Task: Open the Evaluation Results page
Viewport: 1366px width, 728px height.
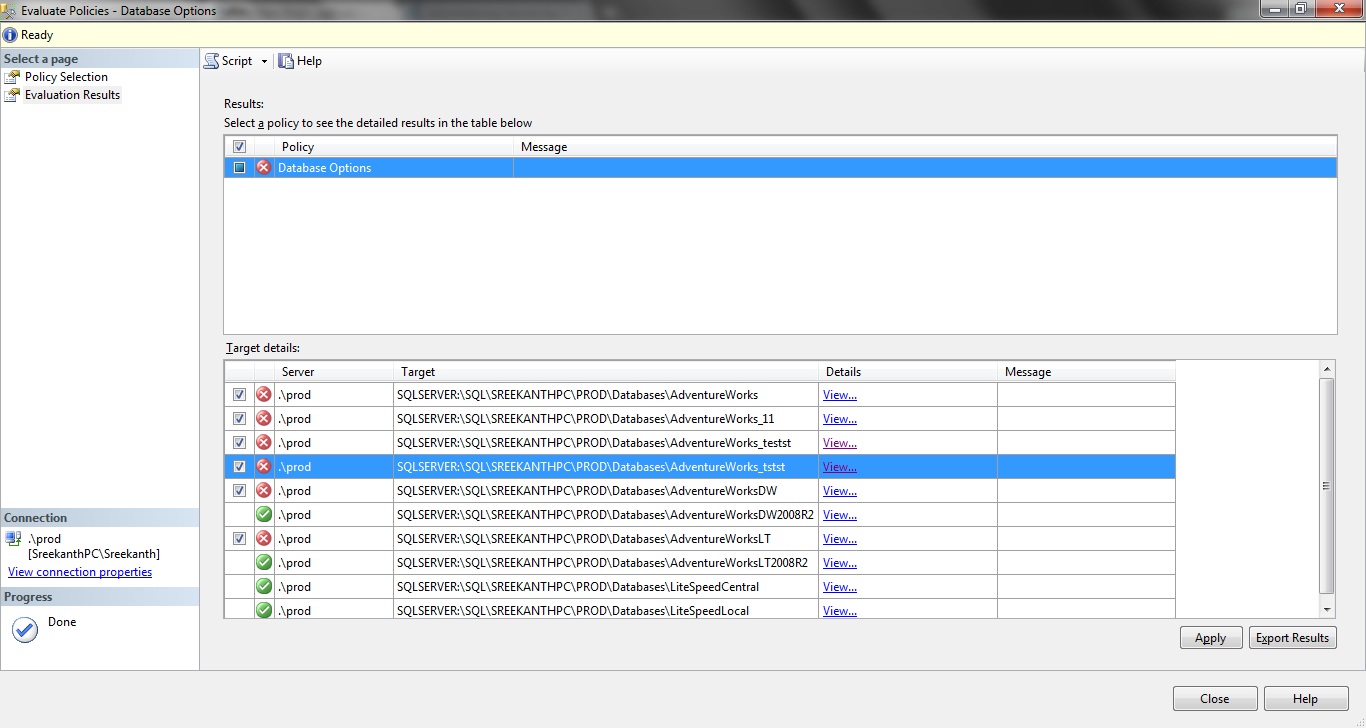Action: point(72,95)
